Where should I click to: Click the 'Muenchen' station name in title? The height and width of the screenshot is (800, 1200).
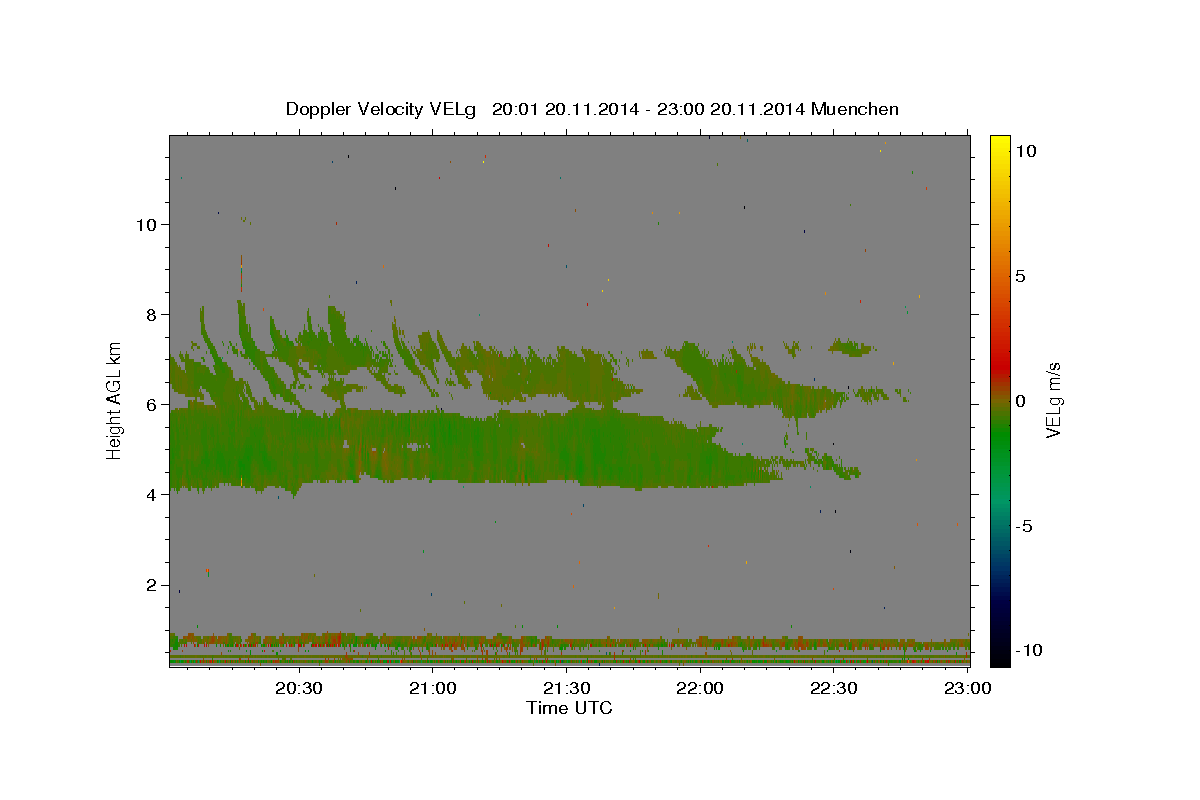[855, 109]
